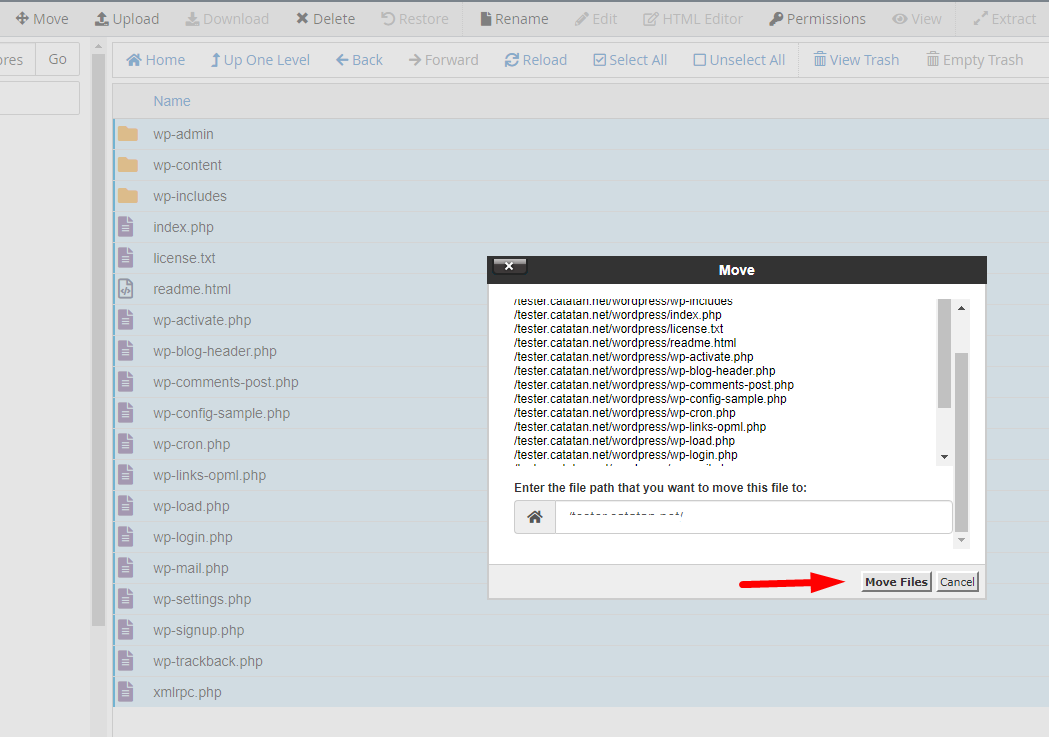Select the wp-mail.php file name

[x=191, y=568]
